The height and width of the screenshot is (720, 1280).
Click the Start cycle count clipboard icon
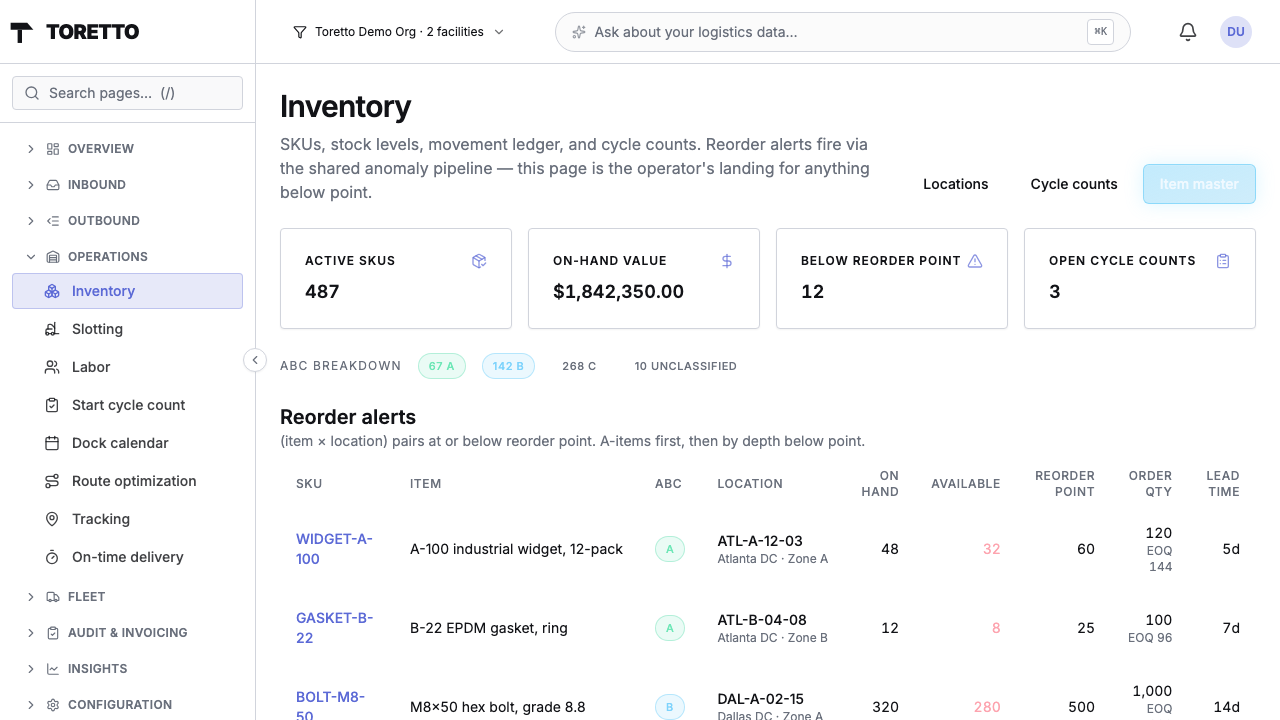point(52,405)
